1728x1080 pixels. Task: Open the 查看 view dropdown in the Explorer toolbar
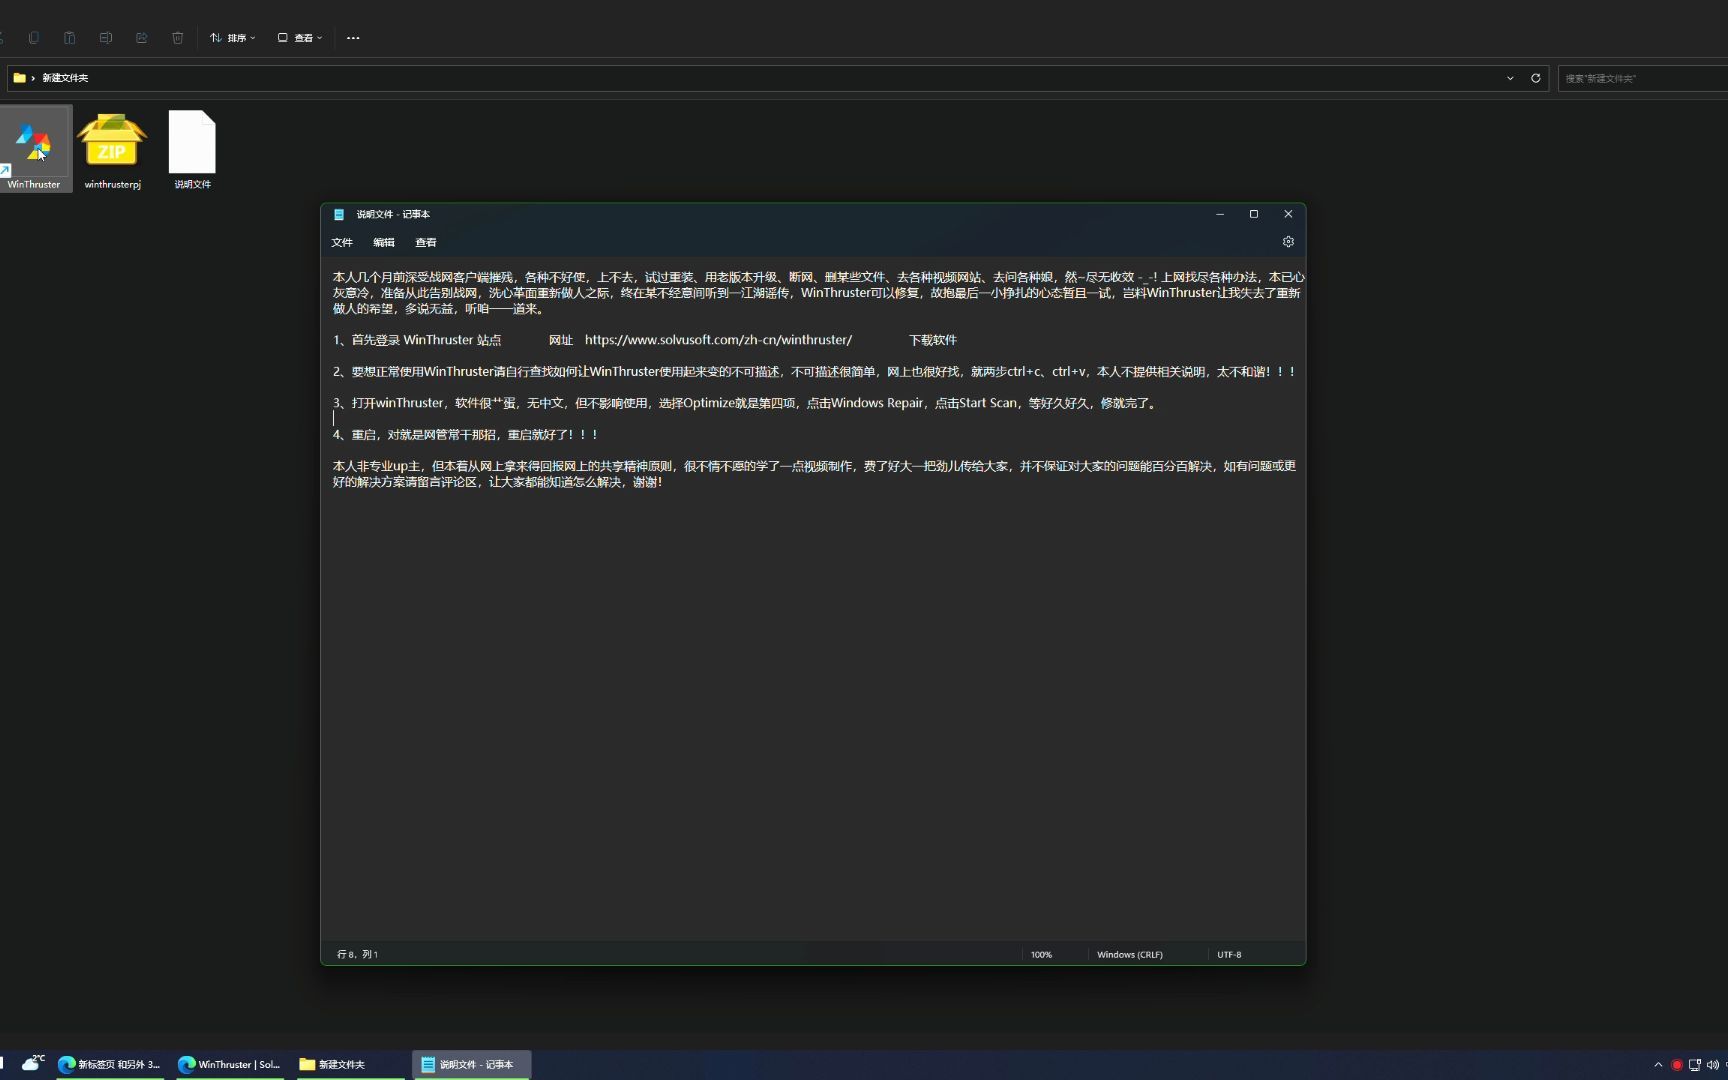(x=300, y=38)
